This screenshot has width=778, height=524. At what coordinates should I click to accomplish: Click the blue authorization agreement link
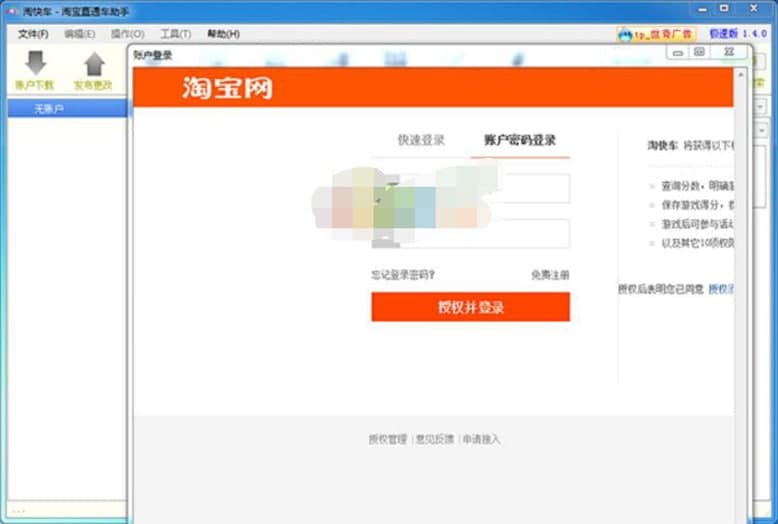pos(721,289)
